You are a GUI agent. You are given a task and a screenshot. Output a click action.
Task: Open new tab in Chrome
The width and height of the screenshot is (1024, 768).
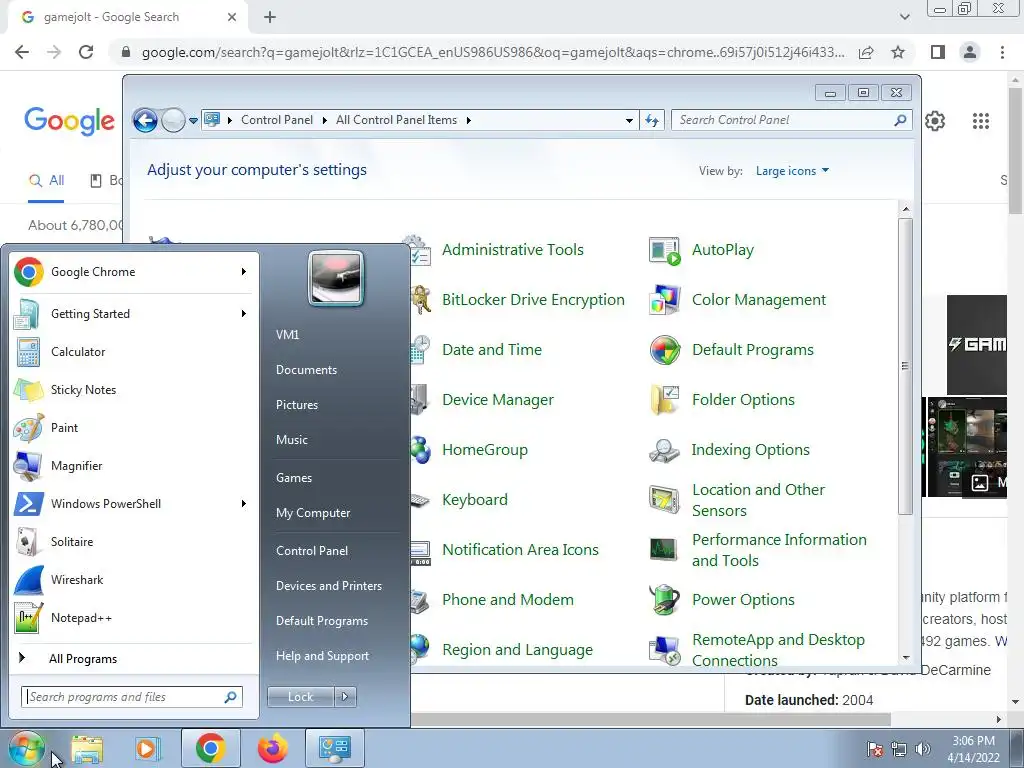coord(270,18)
